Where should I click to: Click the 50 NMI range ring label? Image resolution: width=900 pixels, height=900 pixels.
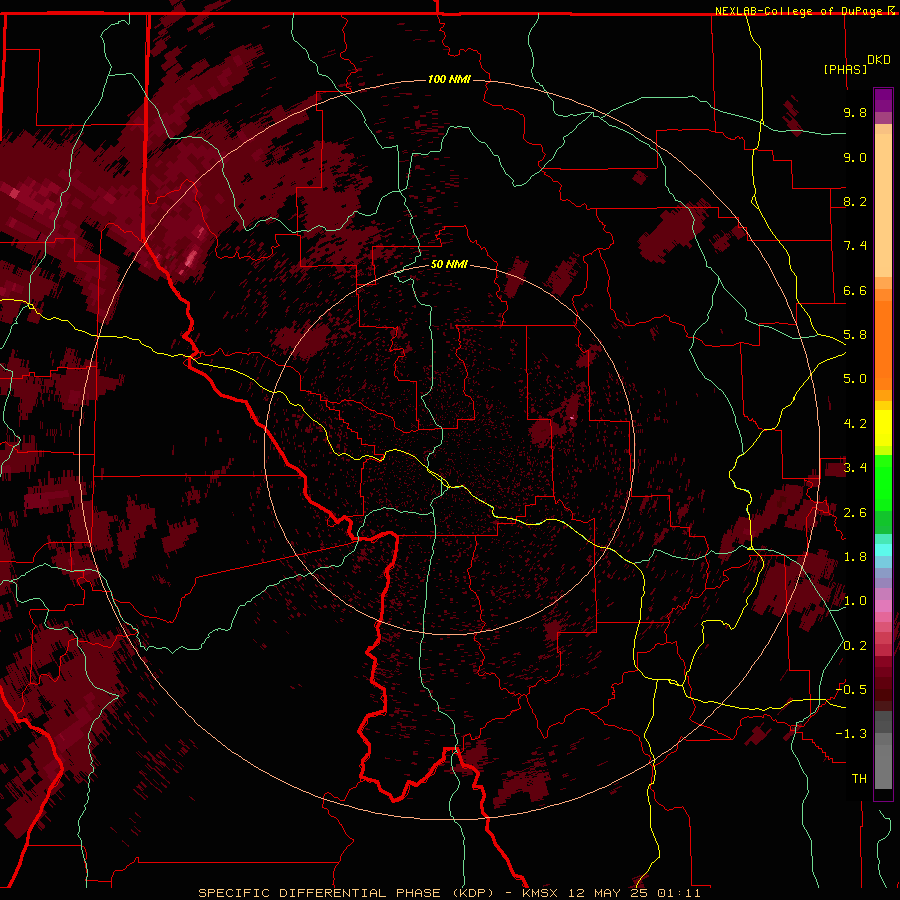point(449,264)
